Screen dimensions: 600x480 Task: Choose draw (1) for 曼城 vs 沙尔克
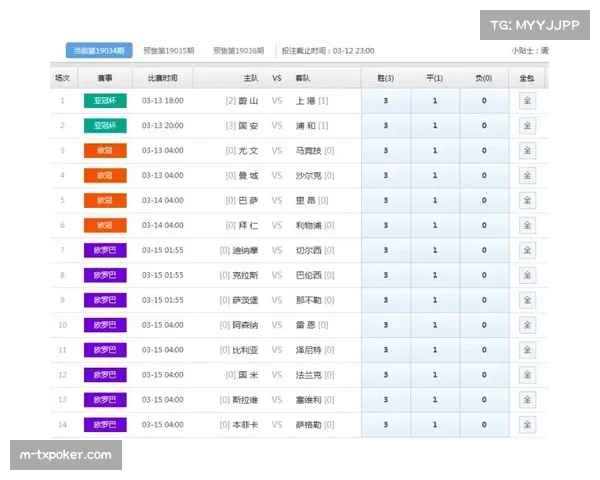pyautogui.click(x=435, y=175)
